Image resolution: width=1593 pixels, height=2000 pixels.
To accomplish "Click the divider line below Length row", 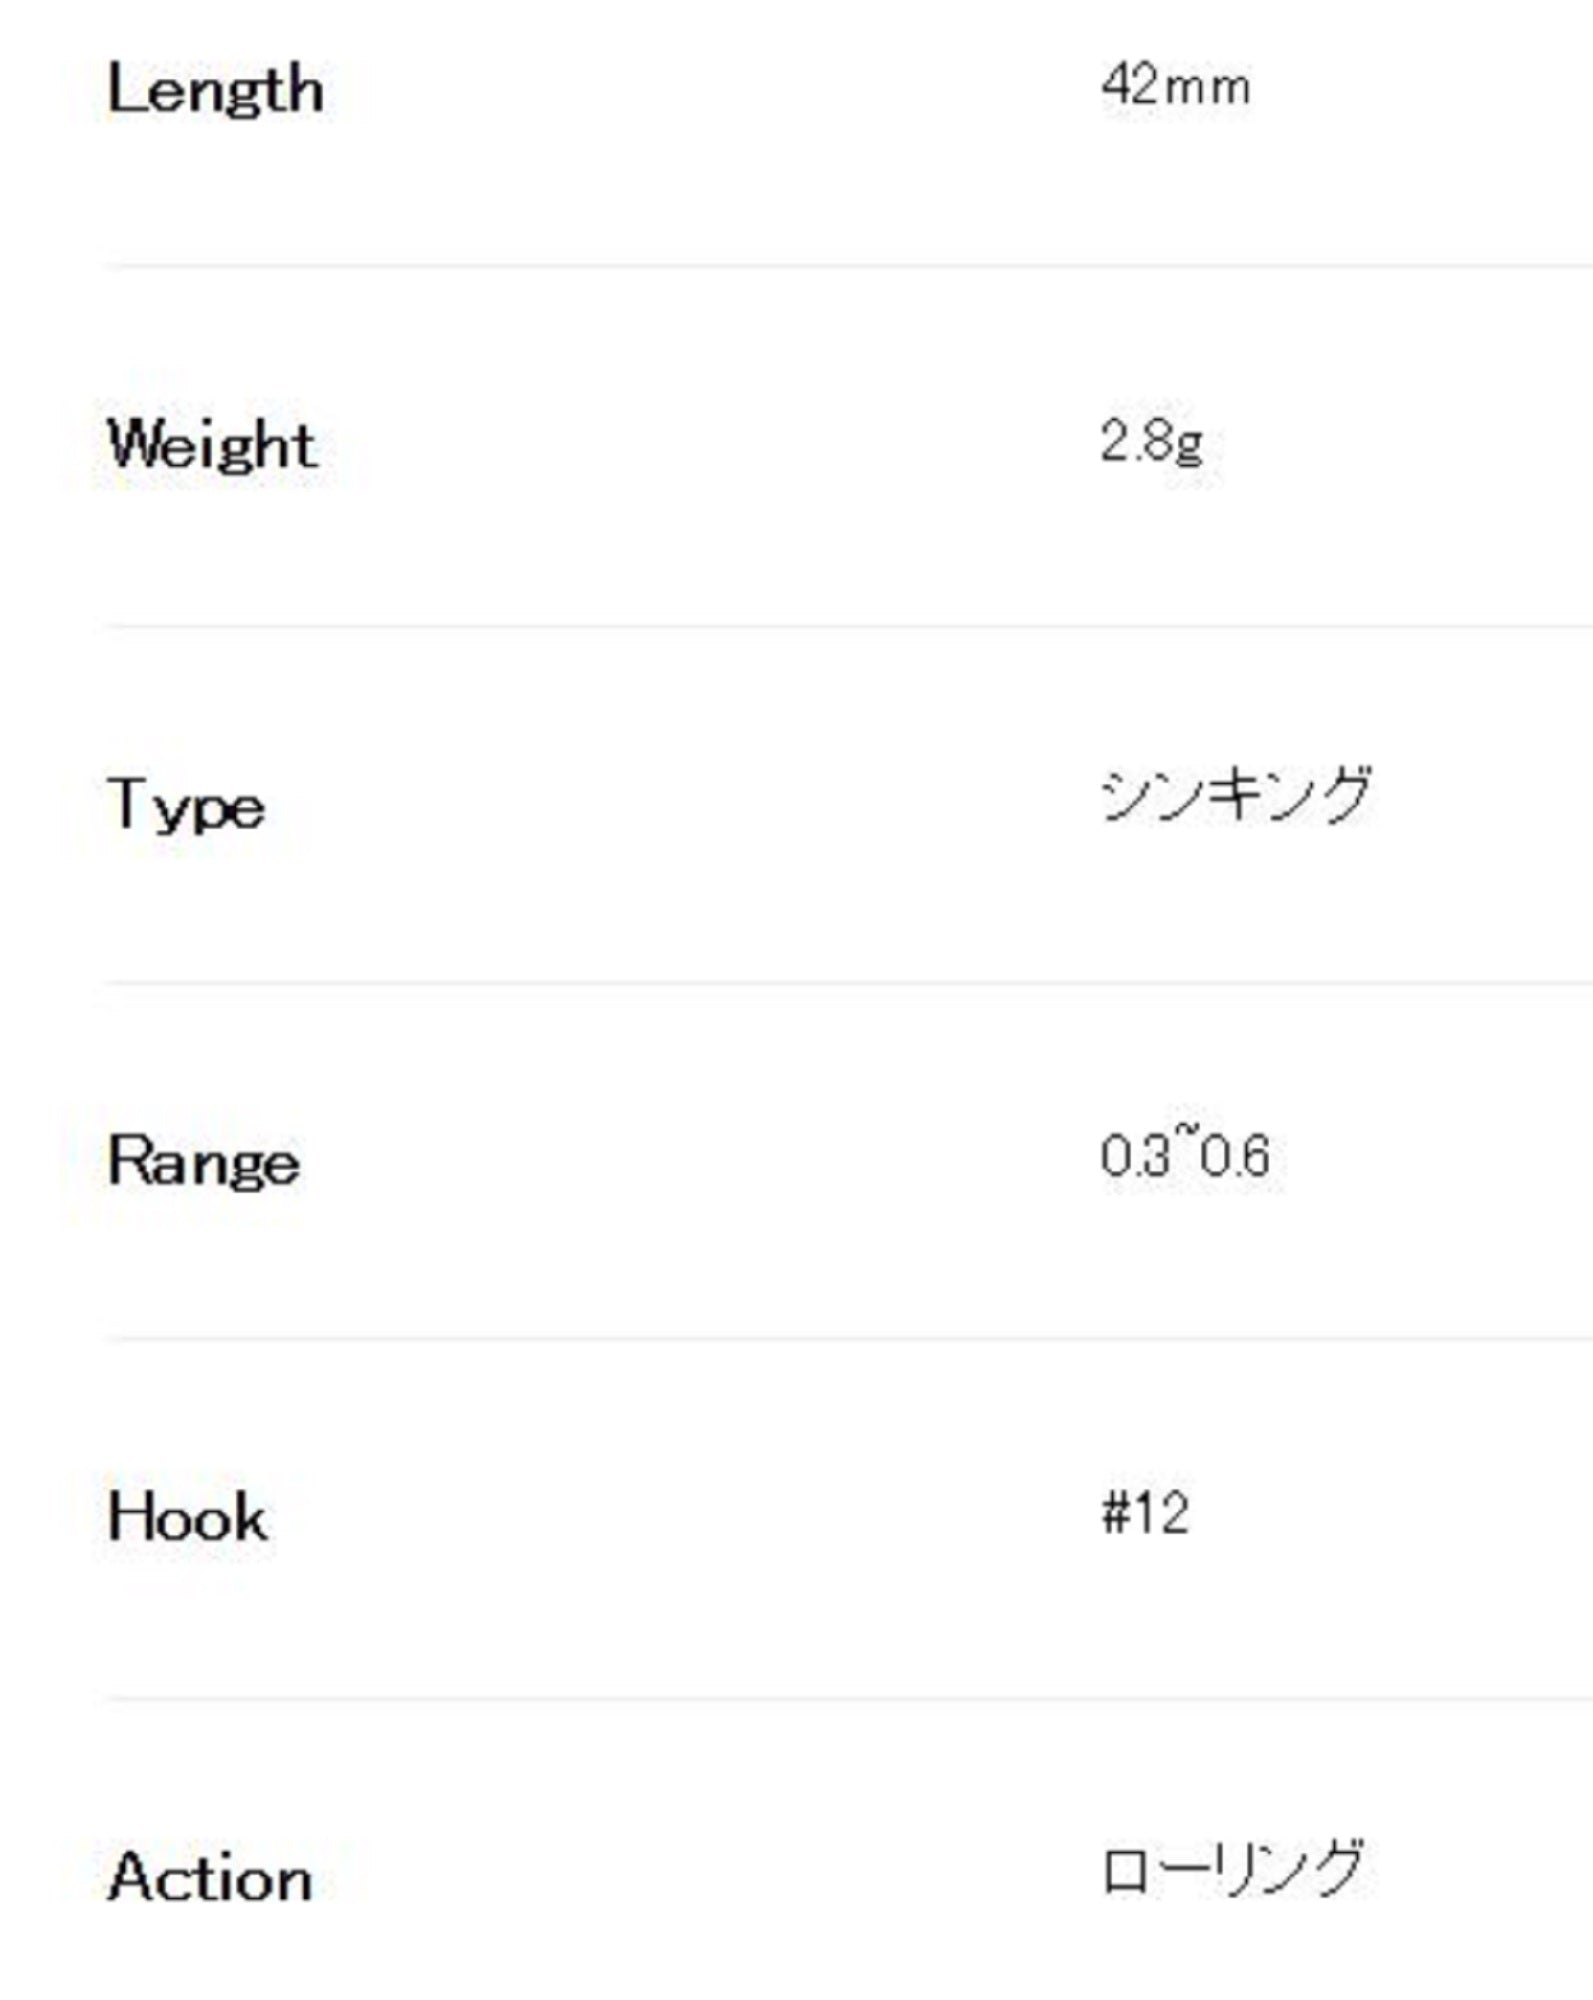I will pyautogui.click(x=848, y=267).
